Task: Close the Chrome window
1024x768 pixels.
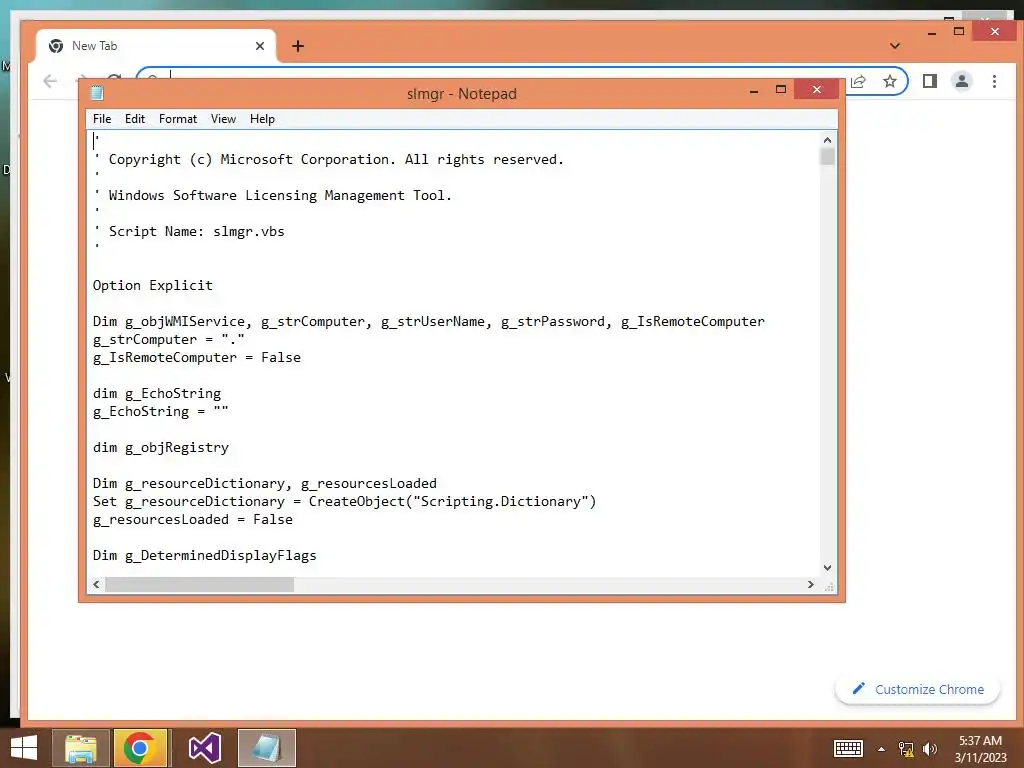Action: pyautogui.click(x=995, y=31)
